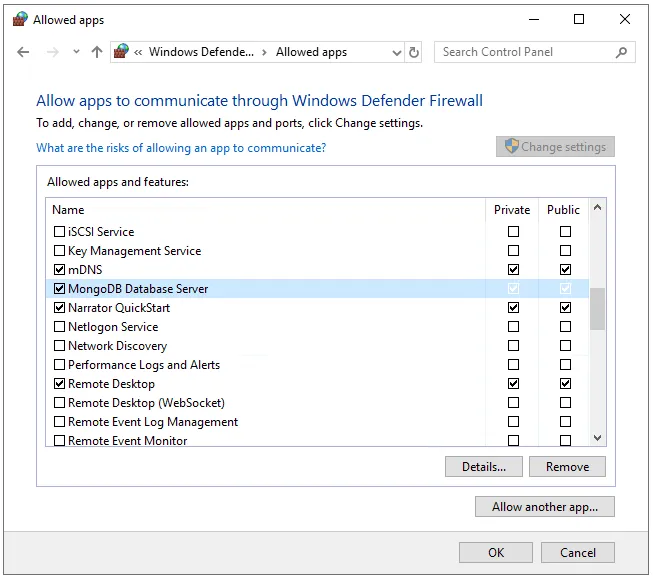
Task: Click the Allowed apps title bar icon
Action: click(x=19, y=19)
